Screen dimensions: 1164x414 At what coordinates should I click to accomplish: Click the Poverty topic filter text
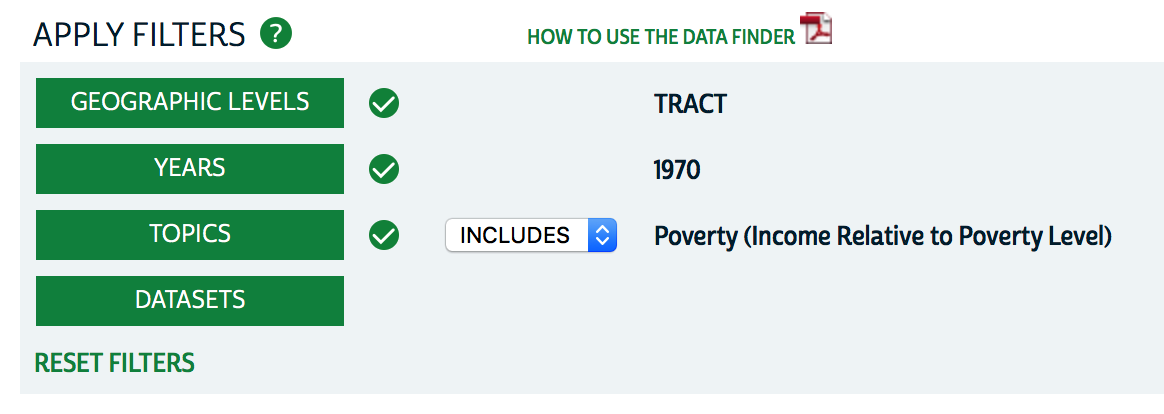point(883,236)
